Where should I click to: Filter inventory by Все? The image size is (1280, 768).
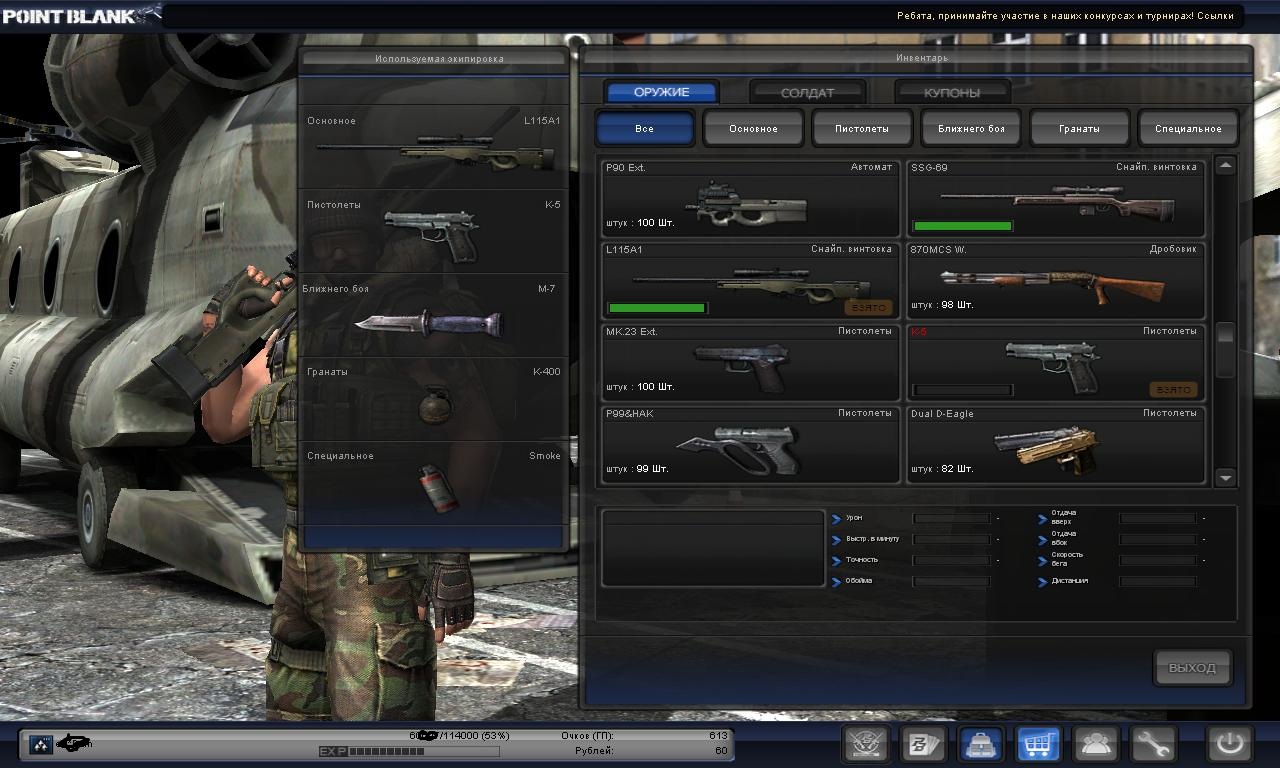[645, 129]
